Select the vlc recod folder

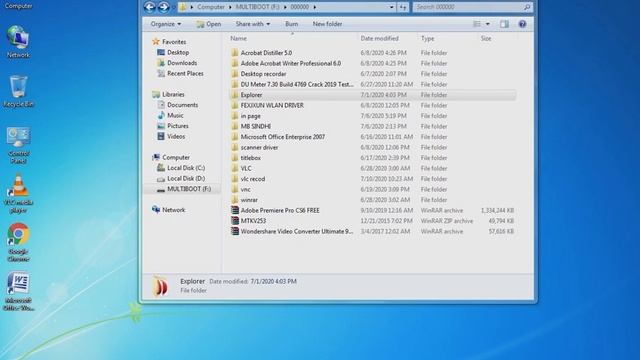pos(253,179)
